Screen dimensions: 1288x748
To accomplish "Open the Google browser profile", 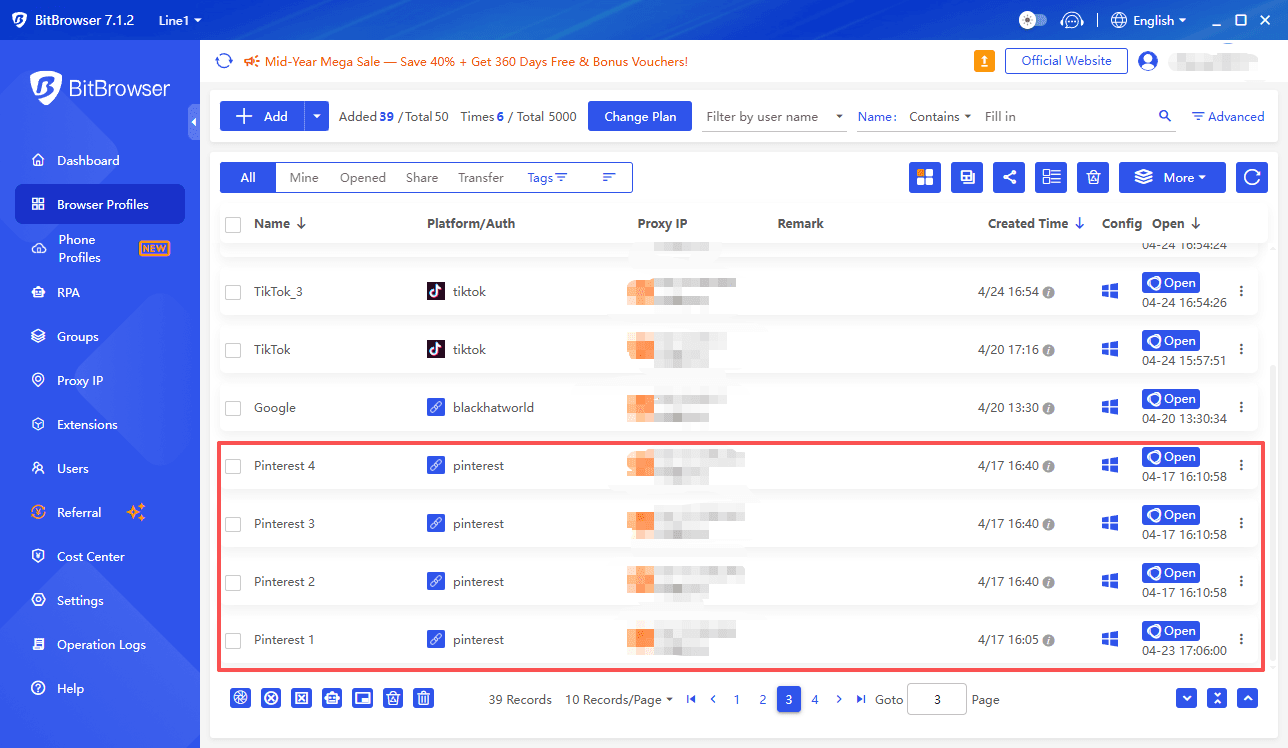I will [1171, 399].
